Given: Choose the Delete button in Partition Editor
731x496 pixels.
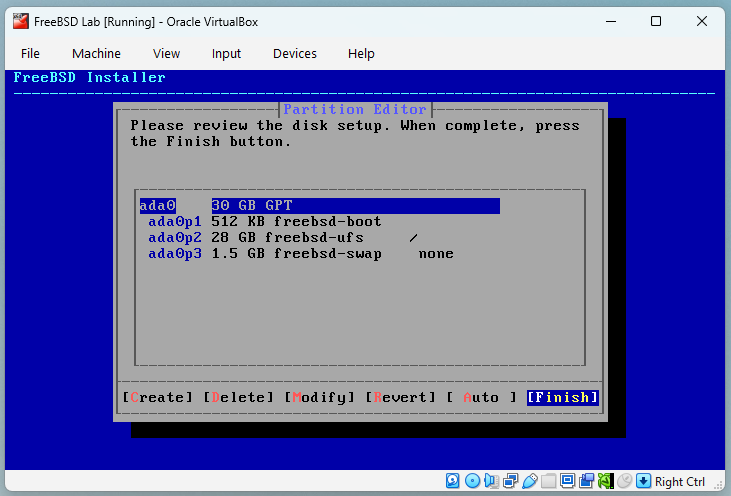Looking at the screenshot, I should point(238,397).
